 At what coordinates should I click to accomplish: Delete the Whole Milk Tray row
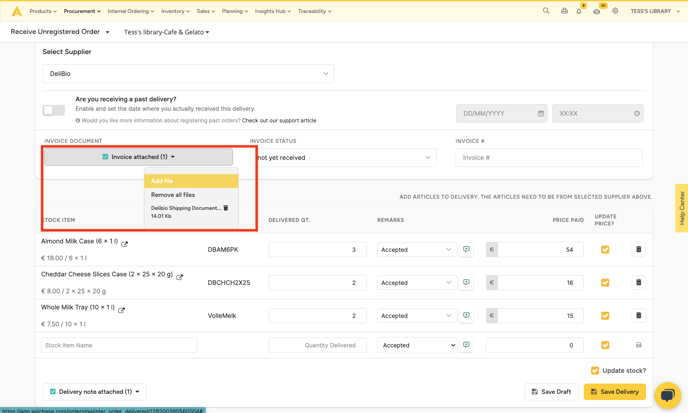[x=638, y=315]
